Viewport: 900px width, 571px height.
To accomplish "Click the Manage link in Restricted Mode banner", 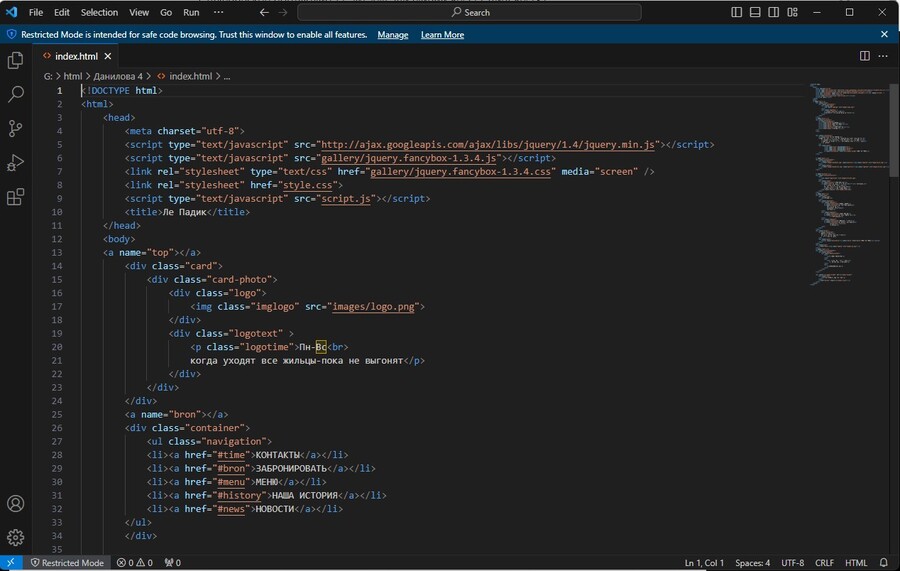I will click(x=392, y=34).
